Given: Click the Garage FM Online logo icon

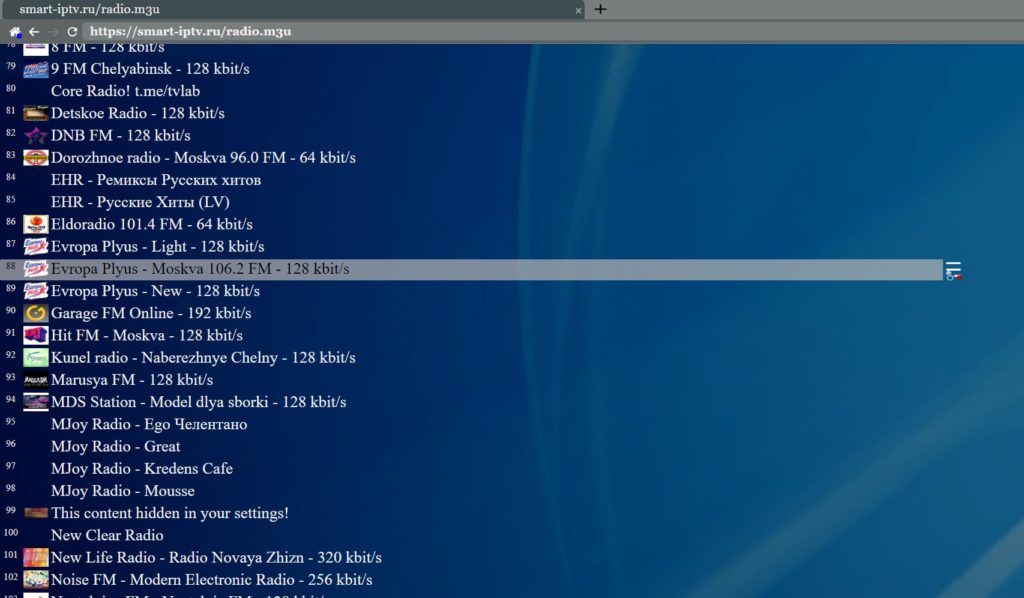Looking at the screenshot, I should (x=36, y=313).
